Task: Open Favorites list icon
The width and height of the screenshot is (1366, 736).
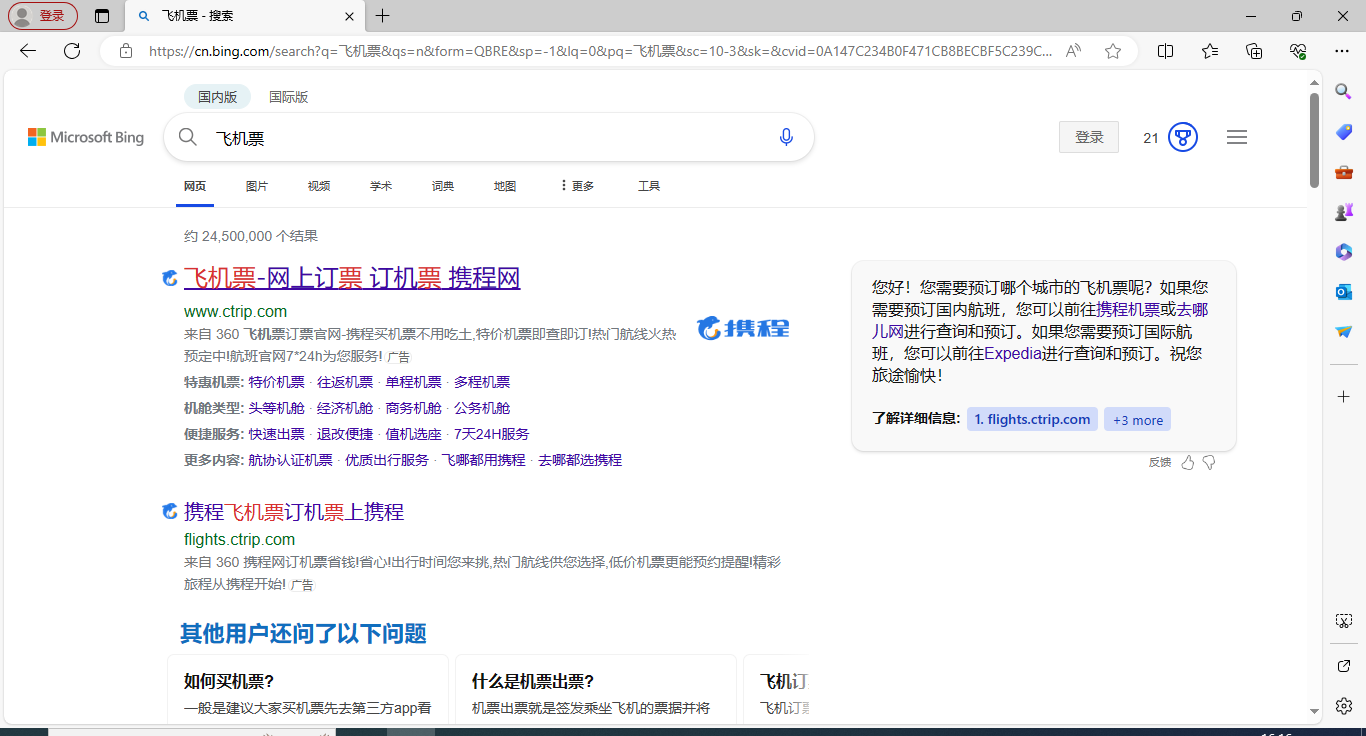Action: pos(1210,51)
